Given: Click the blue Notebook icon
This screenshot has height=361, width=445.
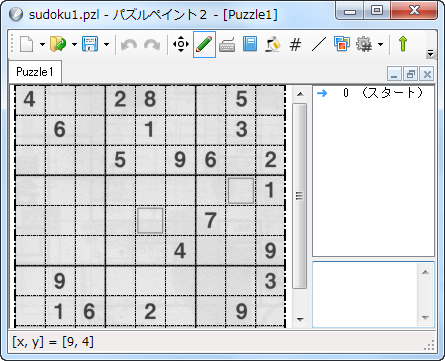Looking at the screenshot, I should tap(250, 44).
